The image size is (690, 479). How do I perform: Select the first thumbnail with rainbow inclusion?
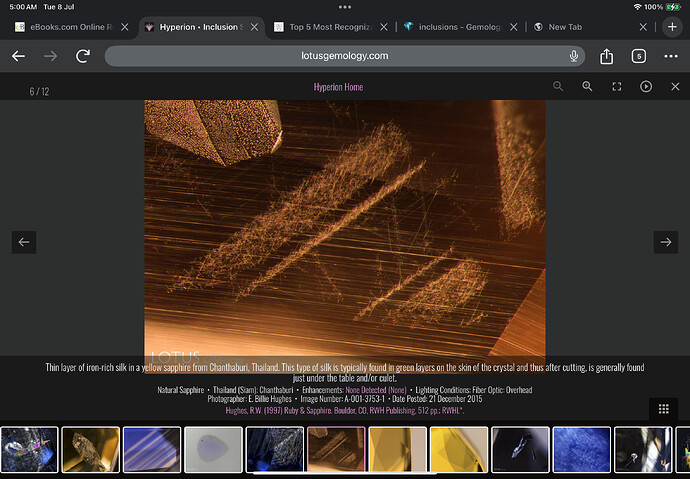(29, 450)
